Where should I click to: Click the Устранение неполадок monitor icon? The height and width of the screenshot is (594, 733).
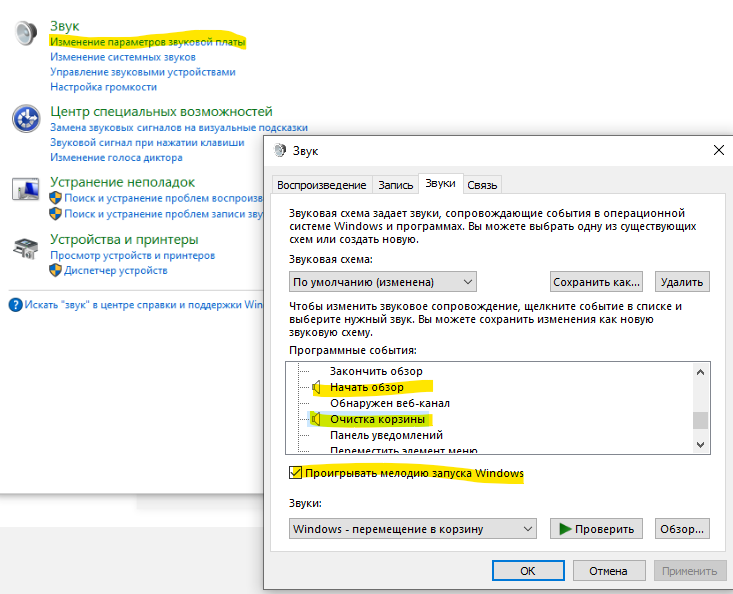26,189
